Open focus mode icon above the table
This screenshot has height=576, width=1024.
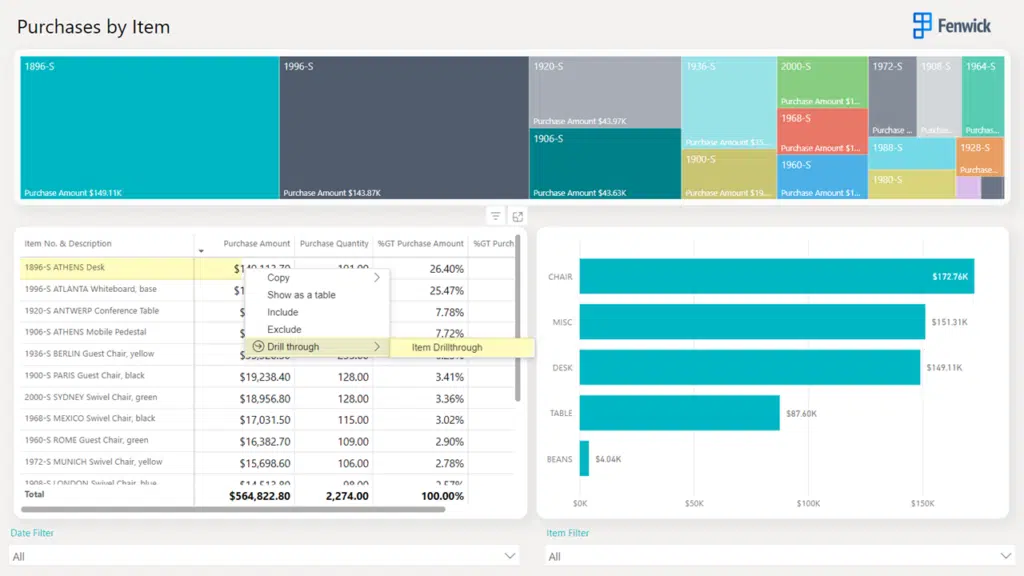click(518, 216)
